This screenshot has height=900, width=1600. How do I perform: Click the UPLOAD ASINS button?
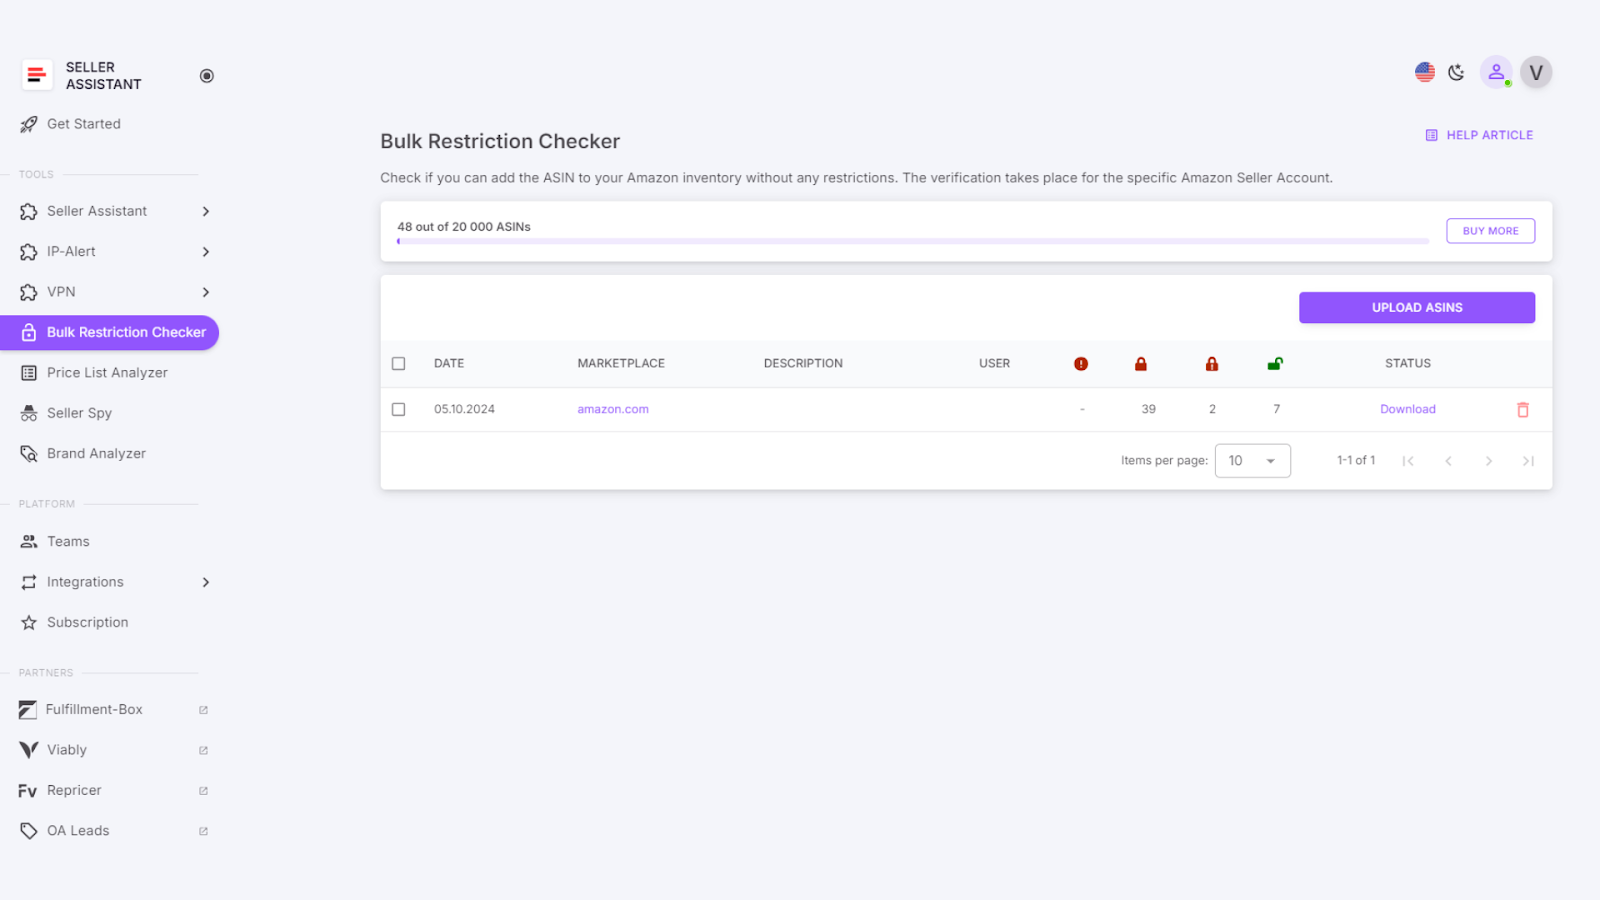(1416, 307)
